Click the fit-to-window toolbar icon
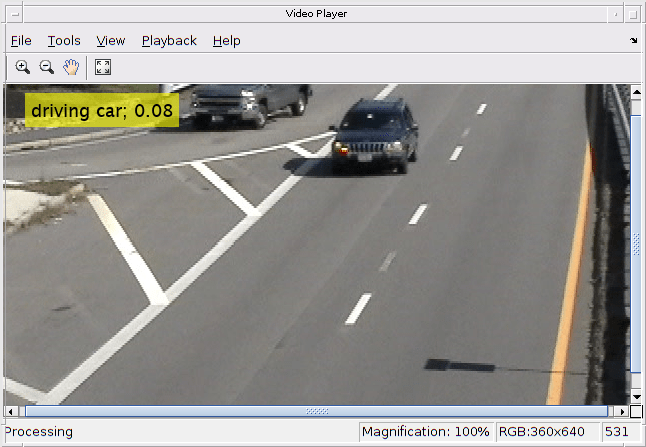 click(x=102, y=67)
